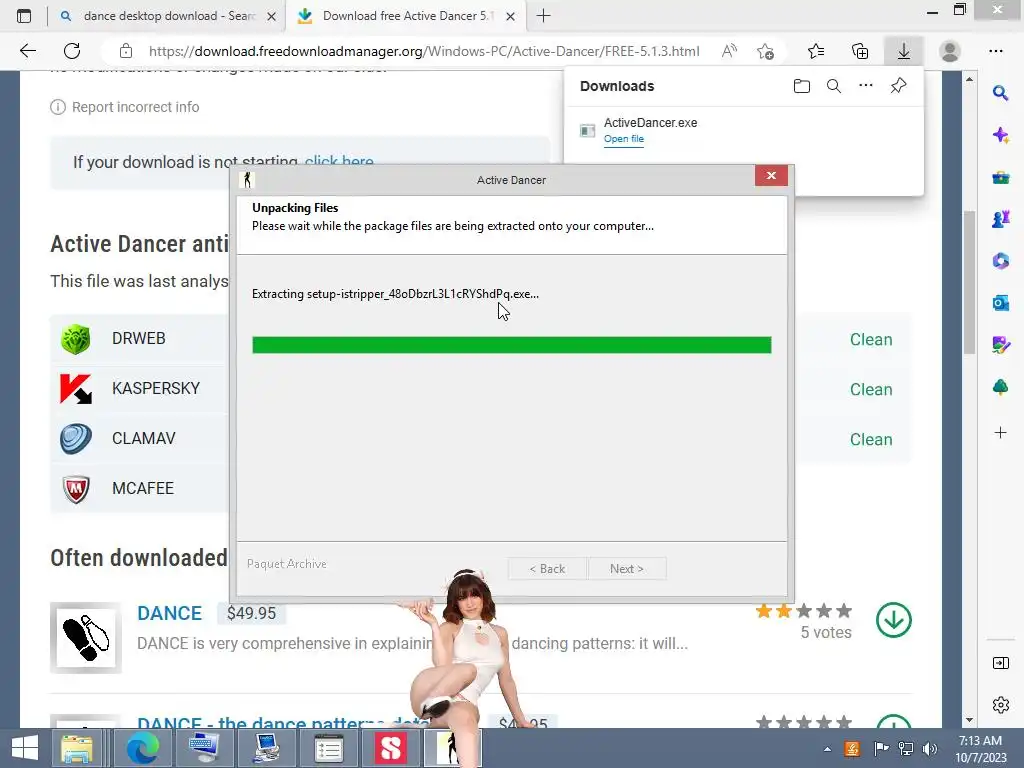Download DANCE with the green arrow icon
This screenshot has height=768, width=1024.
pyautogui.click(x=893, y=620)
